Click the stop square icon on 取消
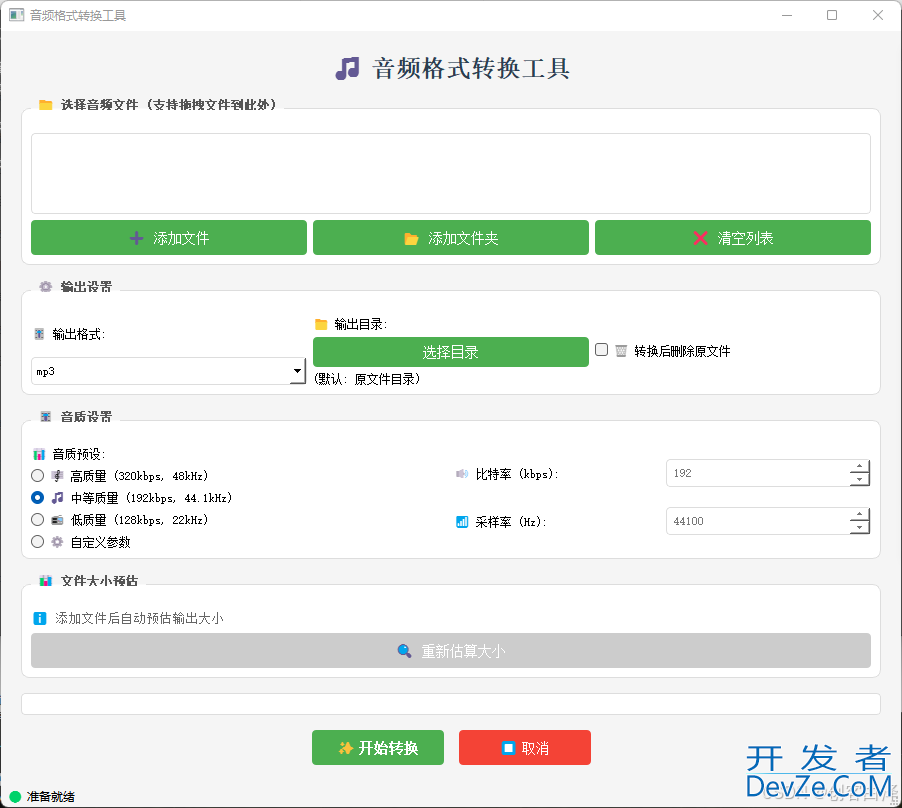 pos(509,748)
